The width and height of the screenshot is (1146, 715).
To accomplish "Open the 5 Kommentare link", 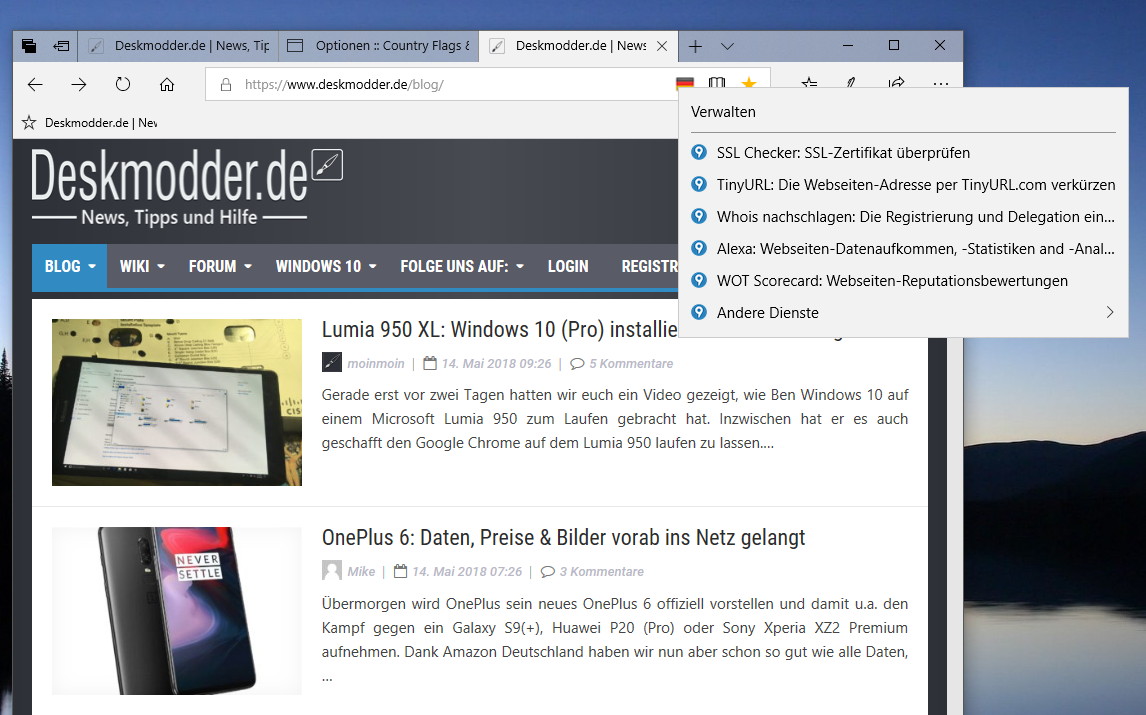I will click(x=631, y=364).
